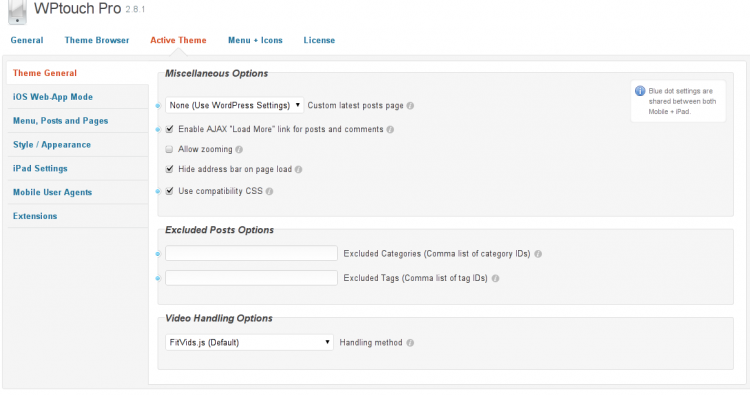Open help icon for video Handling method
The image size is (750, 395).
(410, 343)
